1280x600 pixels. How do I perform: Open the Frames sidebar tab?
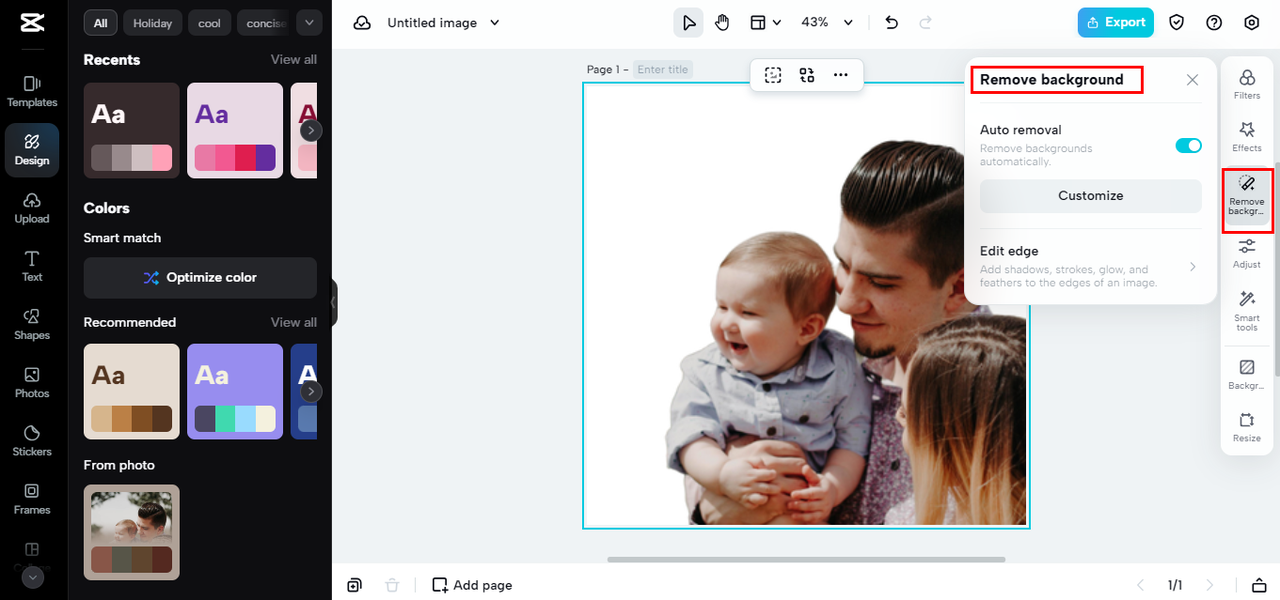32,498
